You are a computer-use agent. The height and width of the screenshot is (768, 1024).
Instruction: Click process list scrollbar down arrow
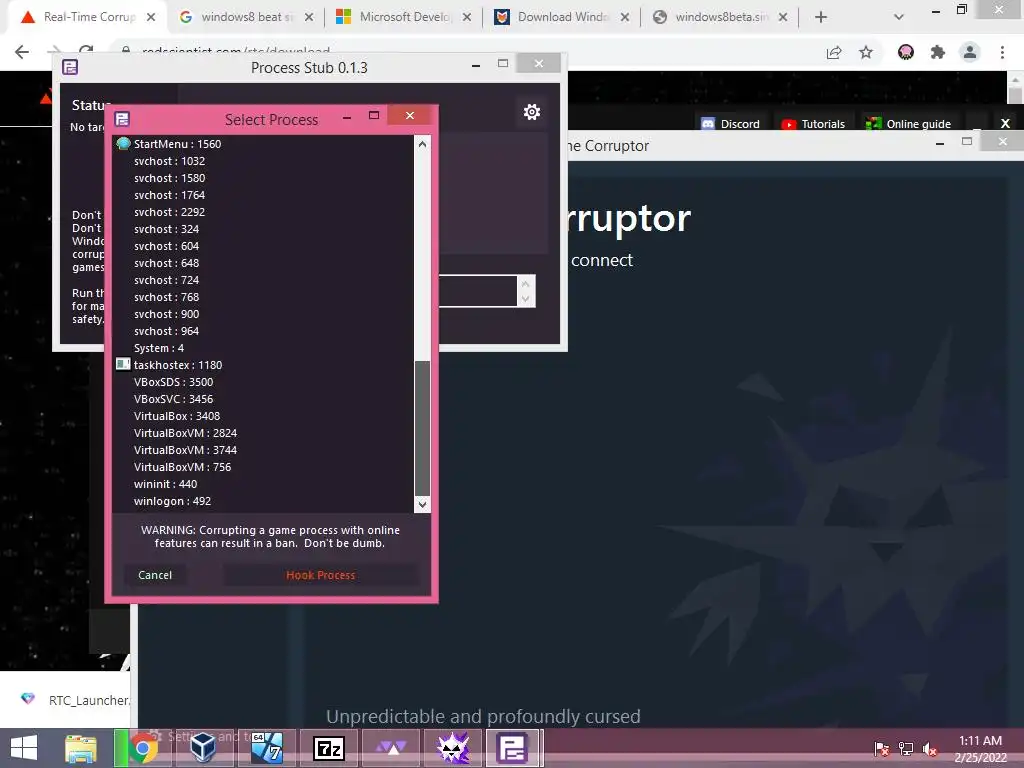tap(423, 504)
